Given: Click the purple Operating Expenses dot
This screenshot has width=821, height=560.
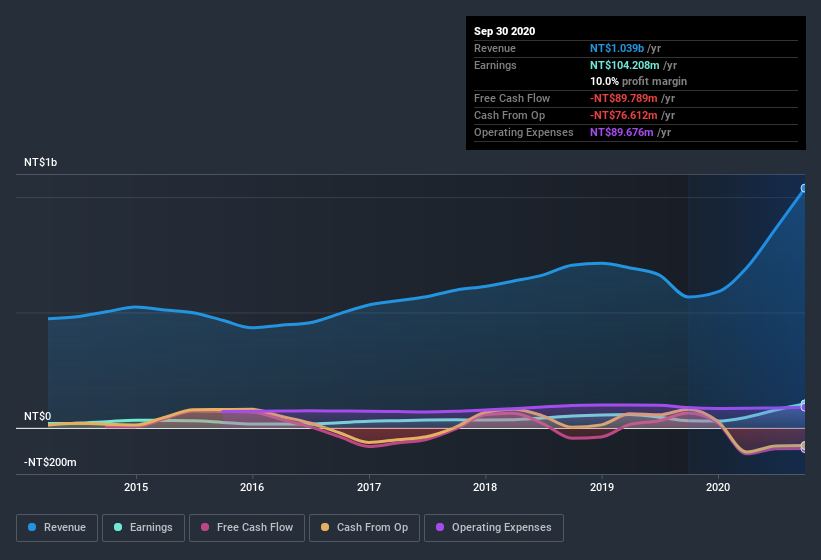Looking at the screenshot, I should [x=440, y=527].
